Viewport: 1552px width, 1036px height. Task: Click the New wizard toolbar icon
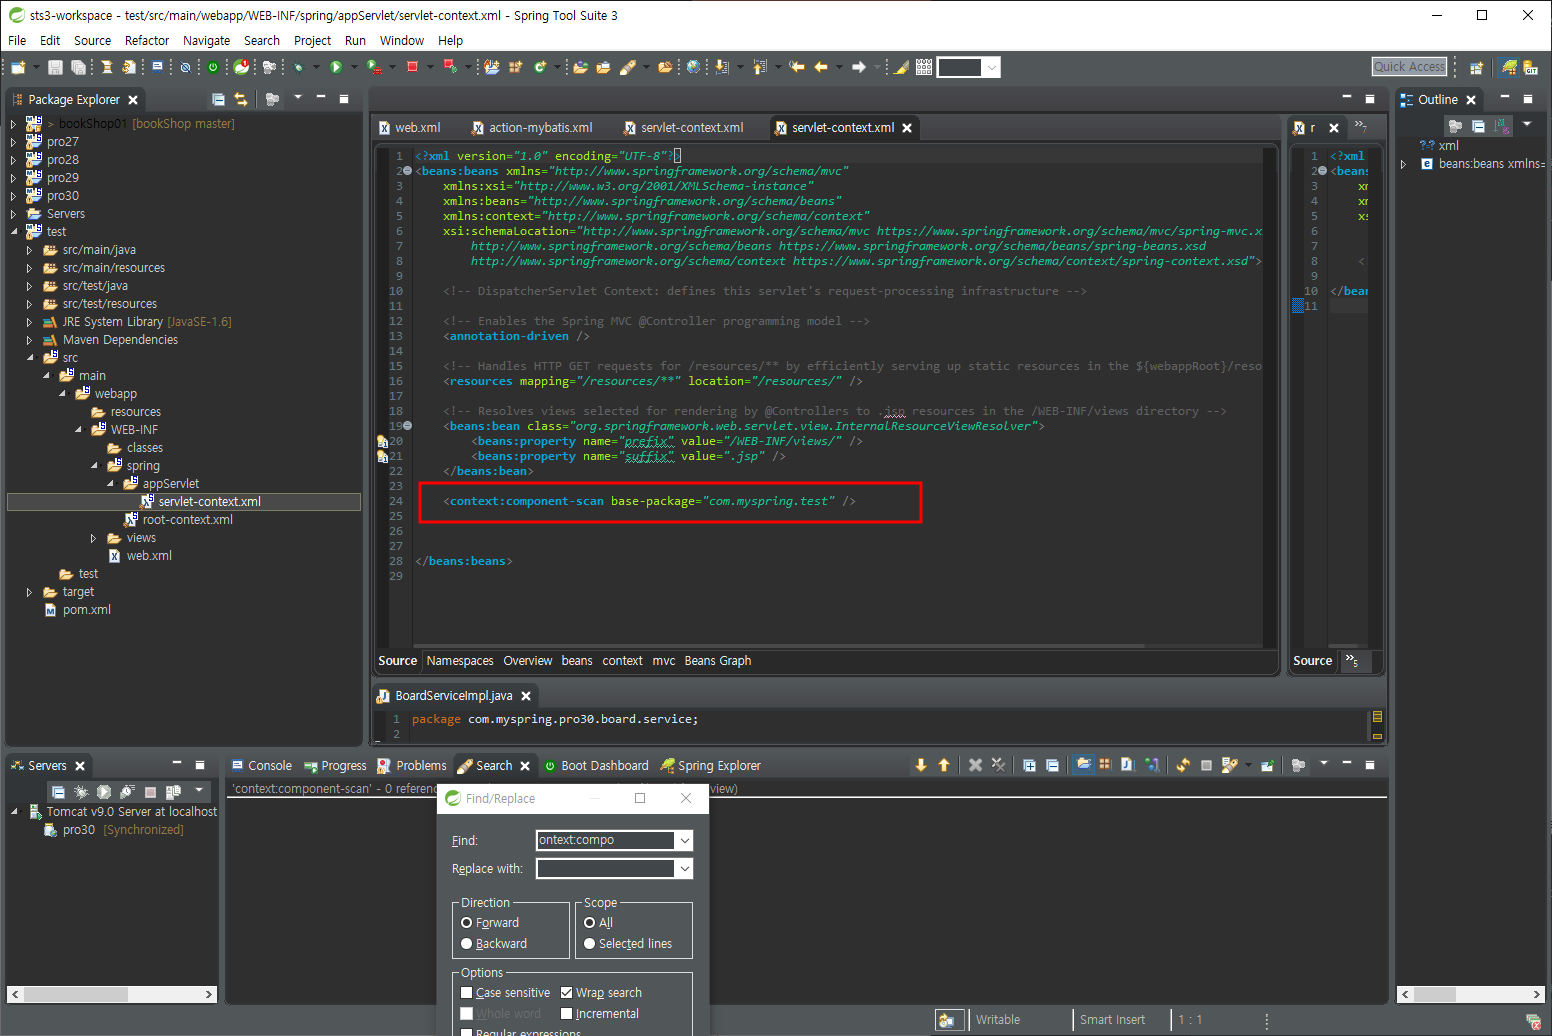click(x=18, y=67)
